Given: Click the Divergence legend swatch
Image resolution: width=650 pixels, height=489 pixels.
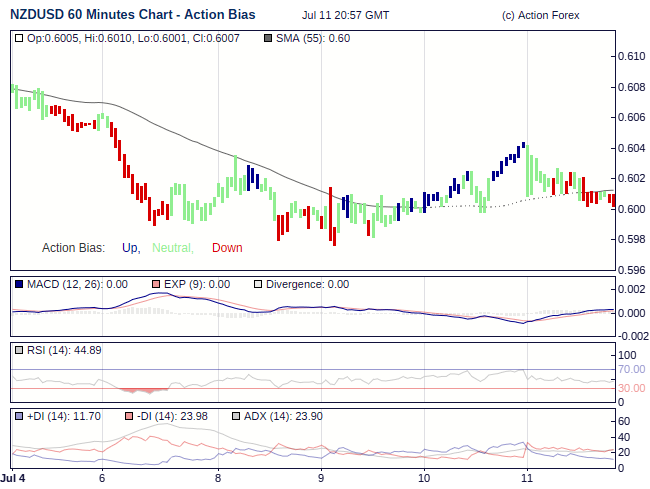Looking at the screenshot, I should pyautogui.click(x=257, y=284).
